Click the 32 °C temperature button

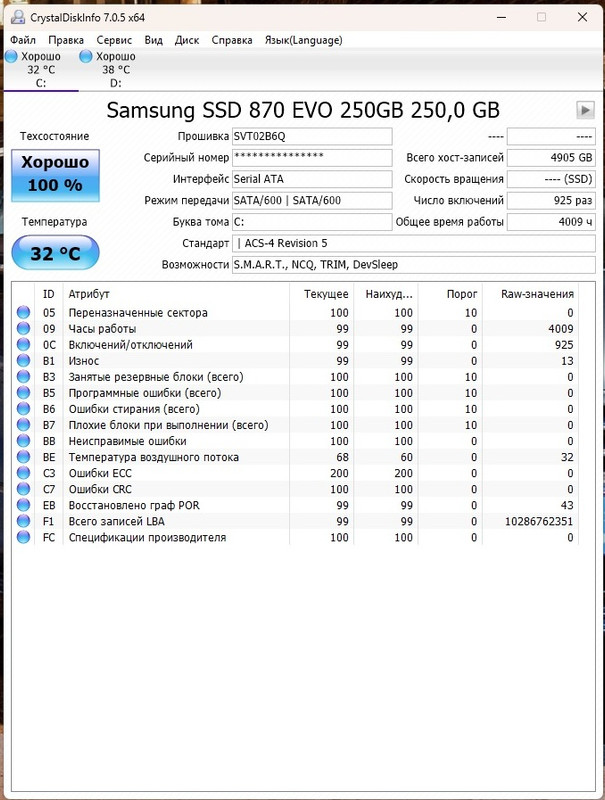(x=55, y=253)
